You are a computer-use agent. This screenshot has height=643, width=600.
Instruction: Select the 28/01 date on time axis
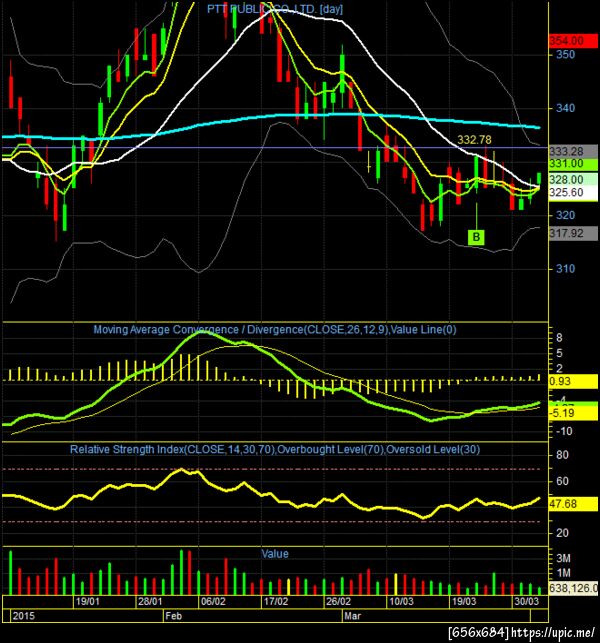click(x=150, y=602)
